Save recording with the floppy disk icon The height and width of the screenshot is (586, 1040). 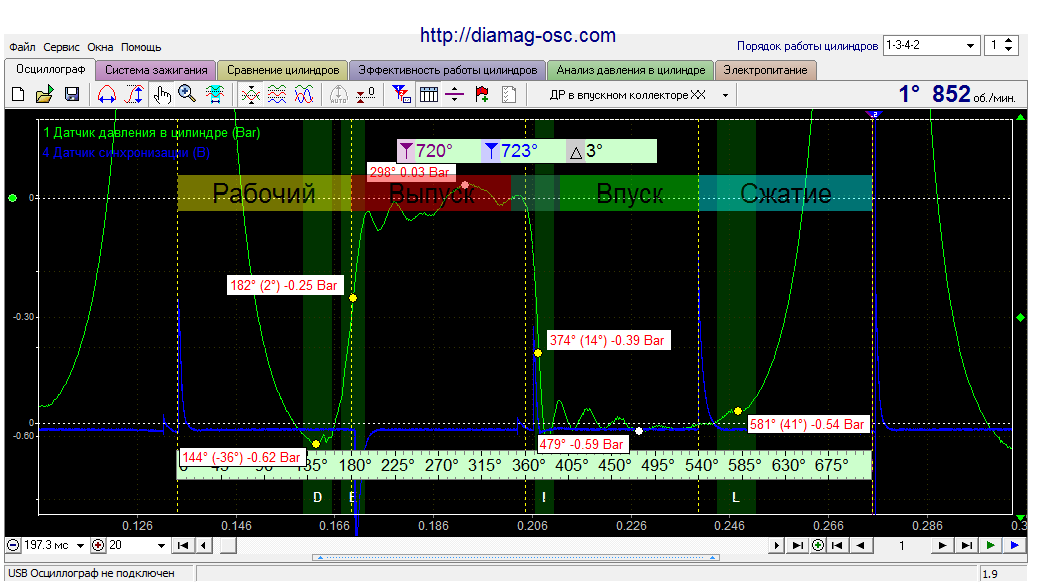pyautogui.click(x=72, y=94)
